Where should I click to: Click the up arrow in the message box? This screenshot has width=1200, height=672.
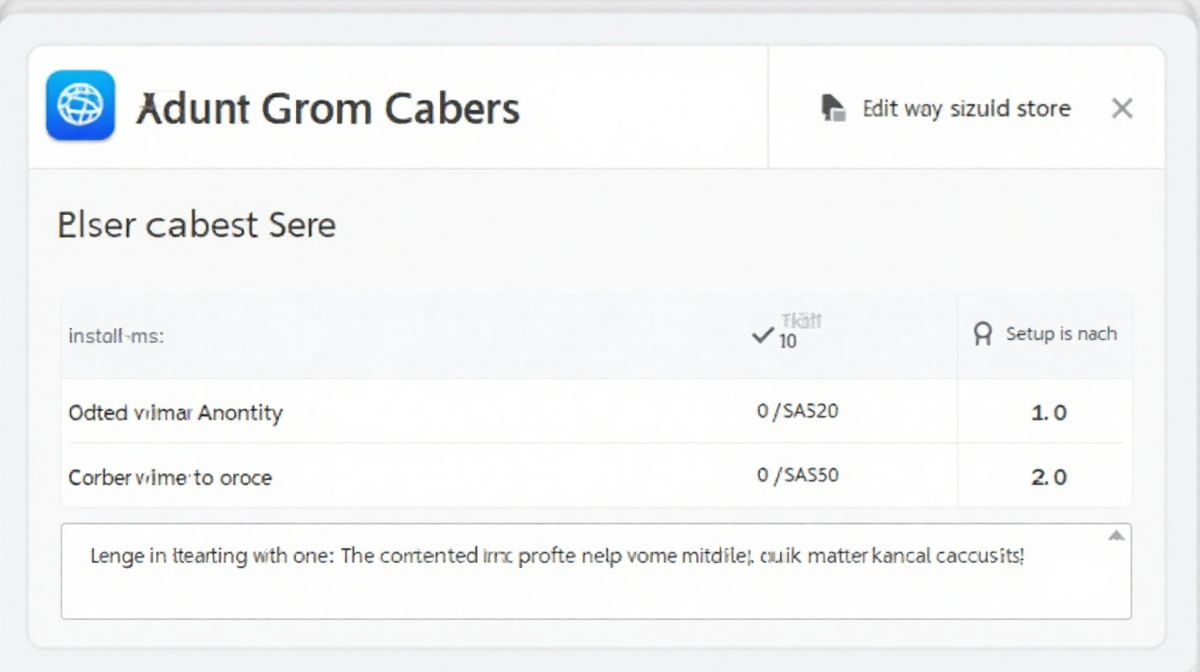[1116, 536]
